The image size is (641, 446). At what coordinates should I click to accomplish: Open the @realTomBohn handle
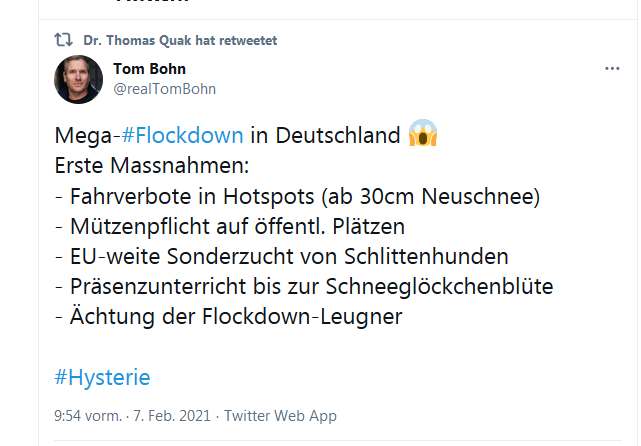pyautogui.click(x=164, y=89)
